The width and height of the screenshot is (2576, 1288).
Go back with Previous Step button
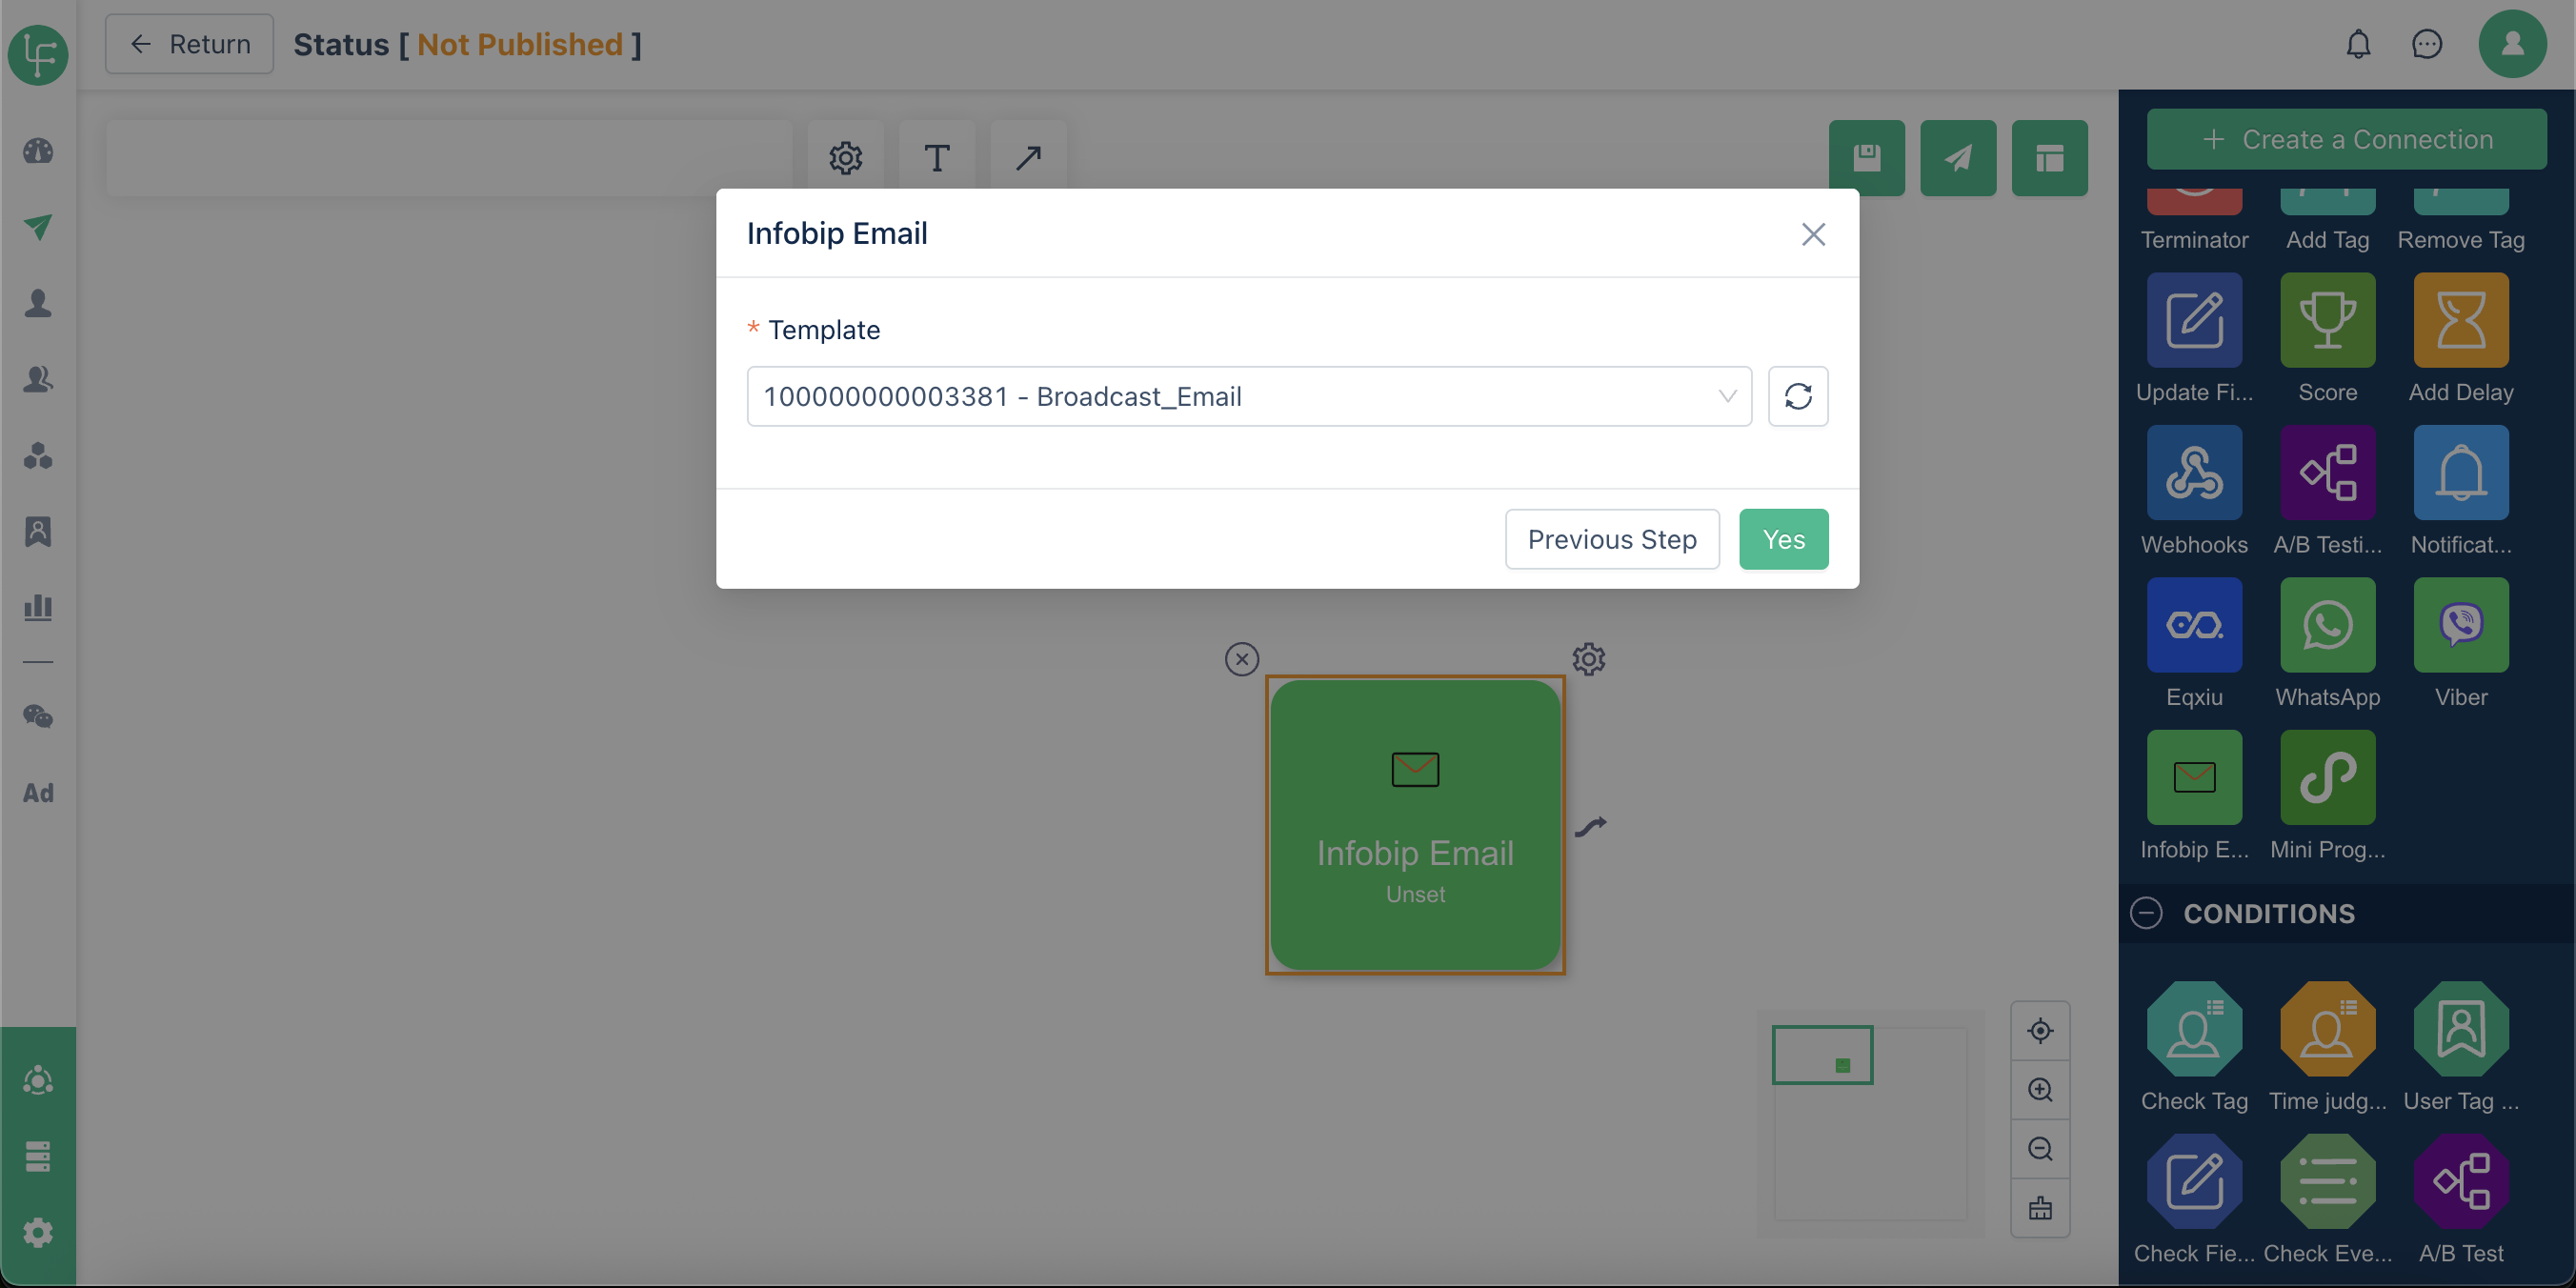(1611, 539)
